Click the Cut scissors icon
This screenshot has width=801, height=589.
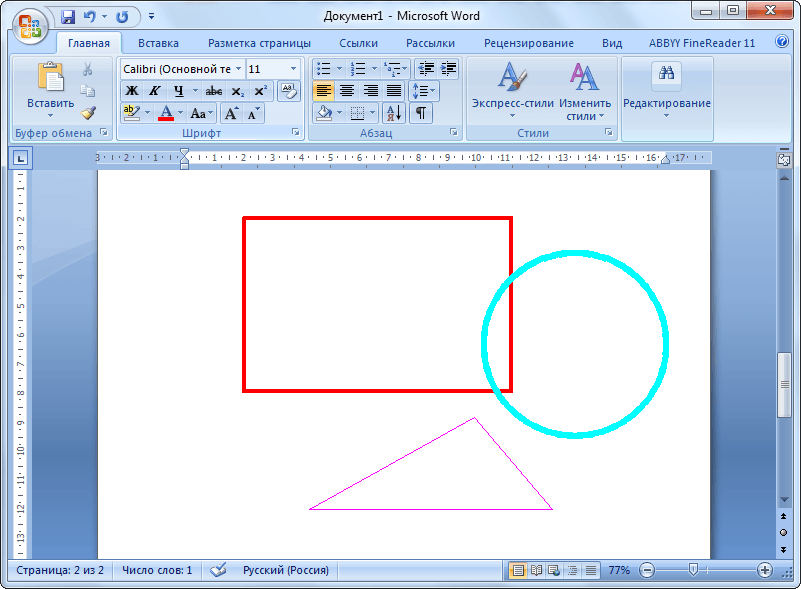(x=88, y=69)
